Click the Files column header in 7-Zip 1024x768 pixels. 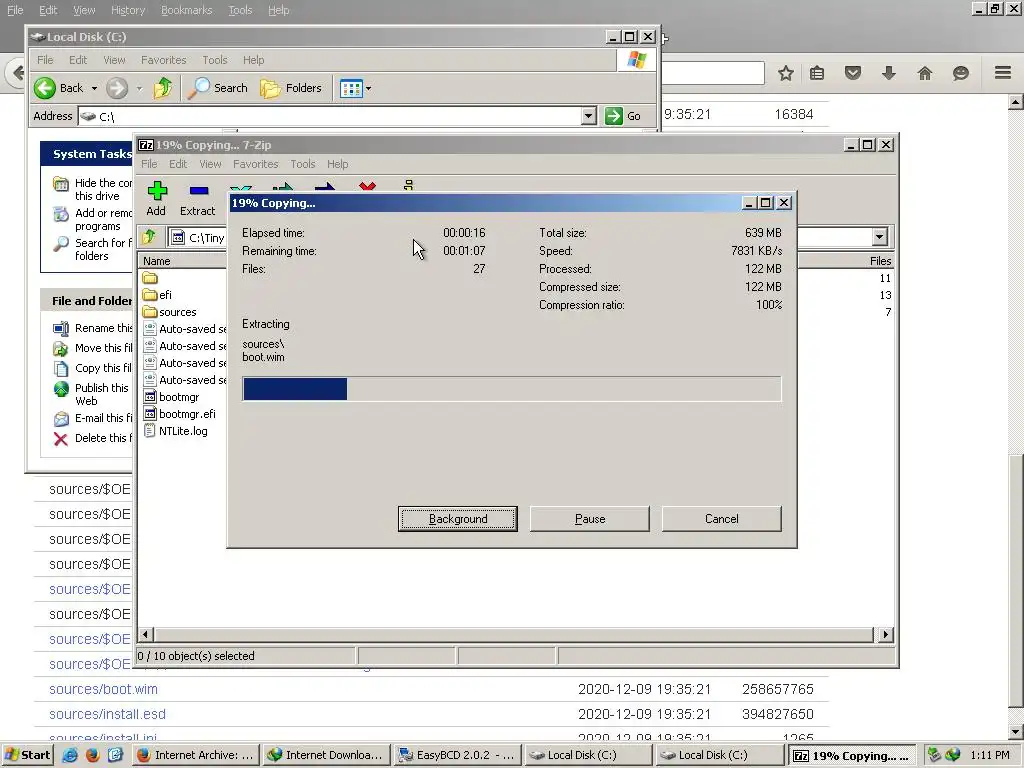click(846, 261)
